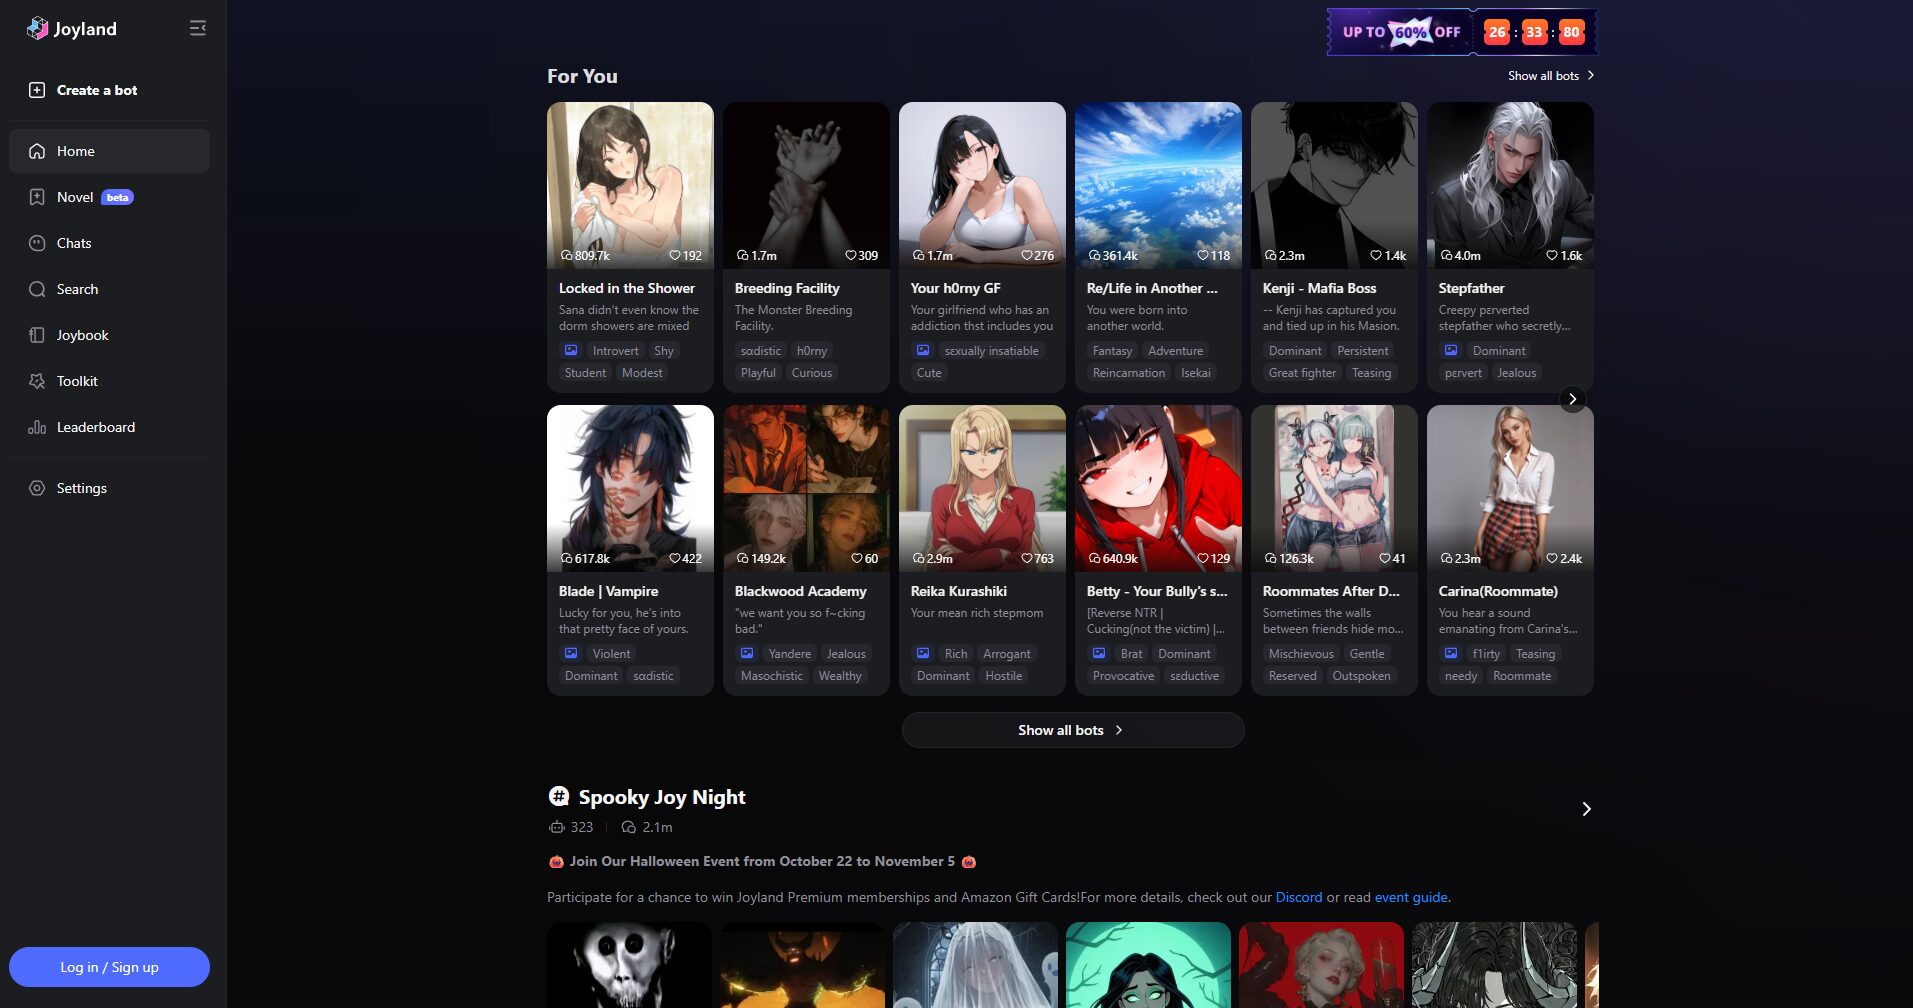This screenshot has height=1008, width=1913.
Task: Expand Spooky Joy Night with right chevron
Action: pos(1586,809)
